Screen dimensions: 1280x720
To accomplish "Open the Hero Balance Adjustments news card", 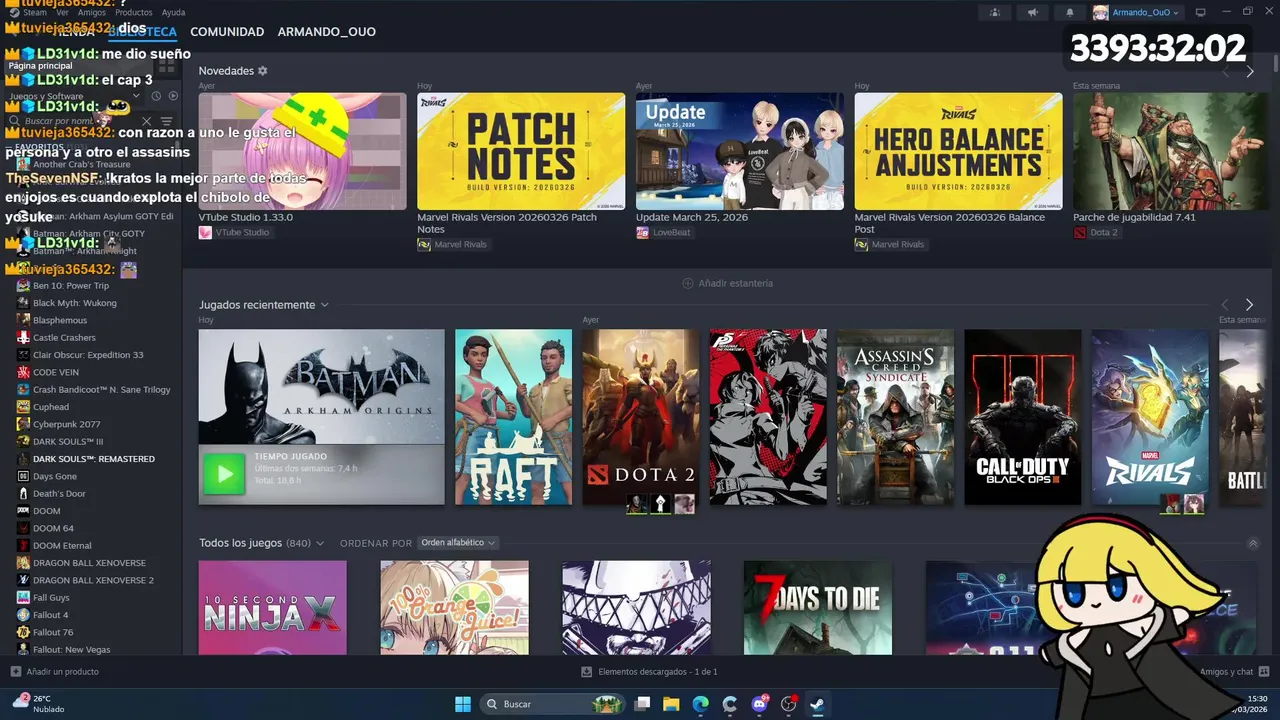I will [x=958, y=151].
